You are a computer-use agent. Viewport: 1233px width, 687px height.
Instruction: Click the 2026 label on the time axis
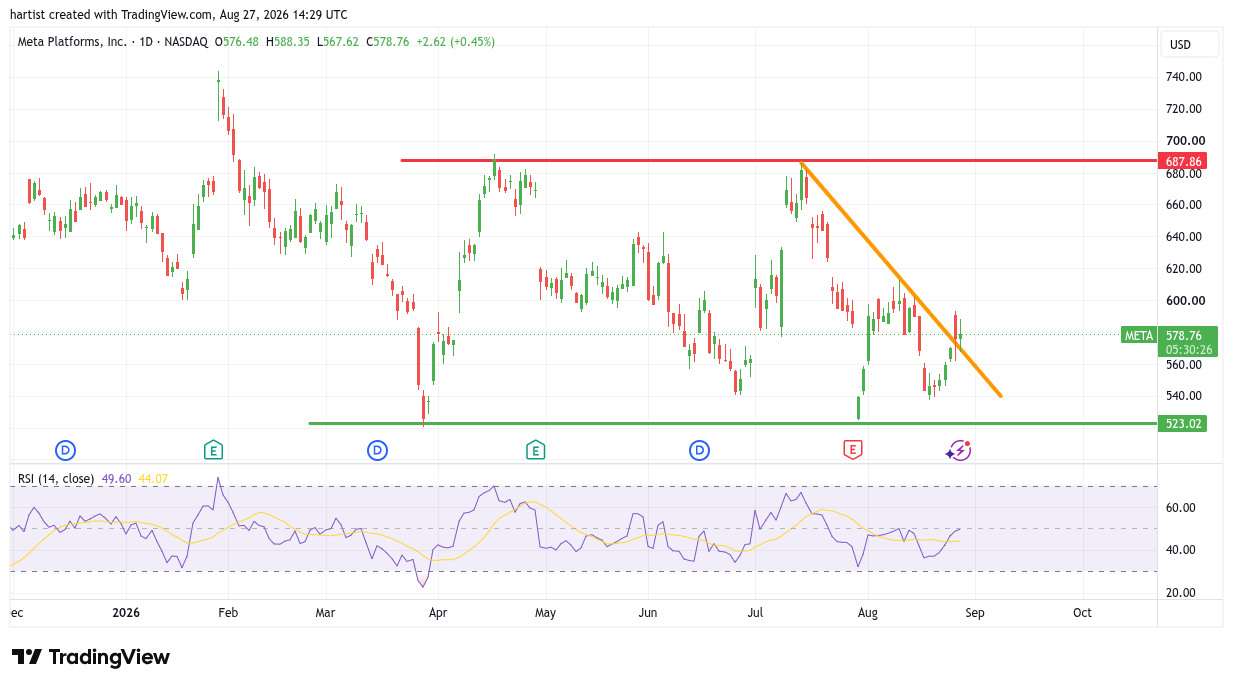click(126, 612)
